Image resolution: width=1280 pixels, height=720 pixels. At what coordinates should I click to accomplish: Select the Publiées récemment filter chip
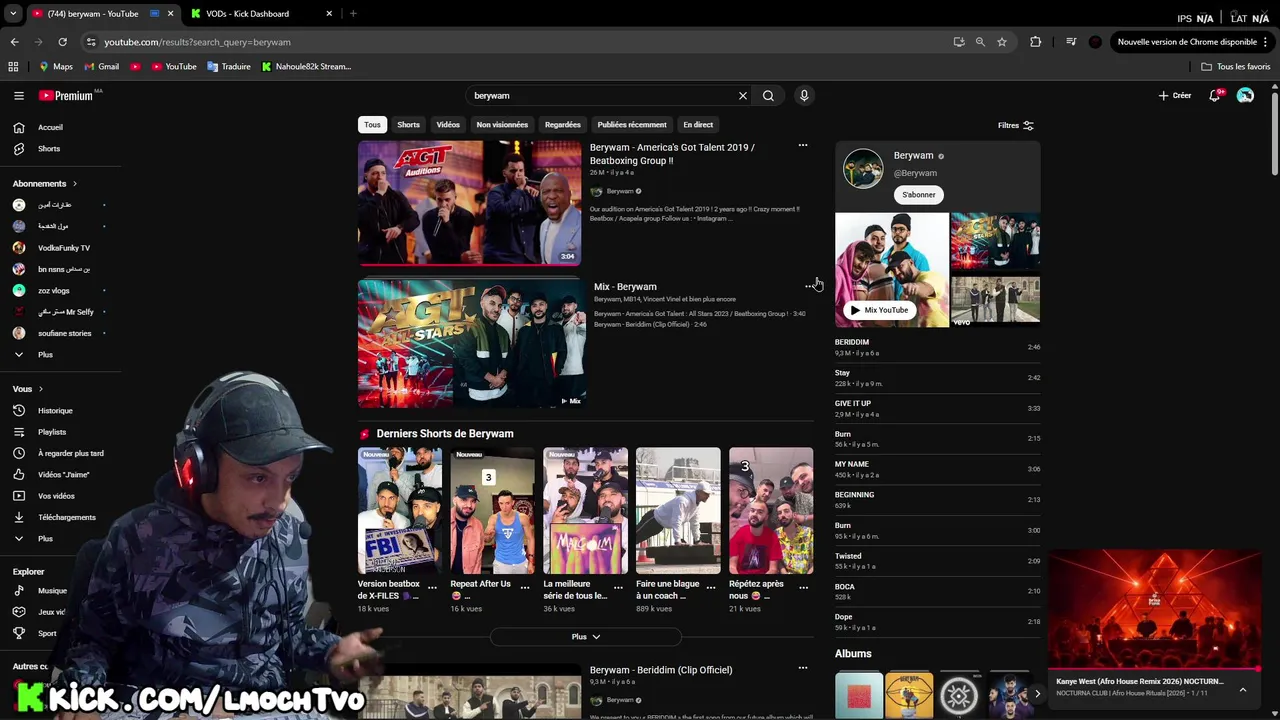632,125
